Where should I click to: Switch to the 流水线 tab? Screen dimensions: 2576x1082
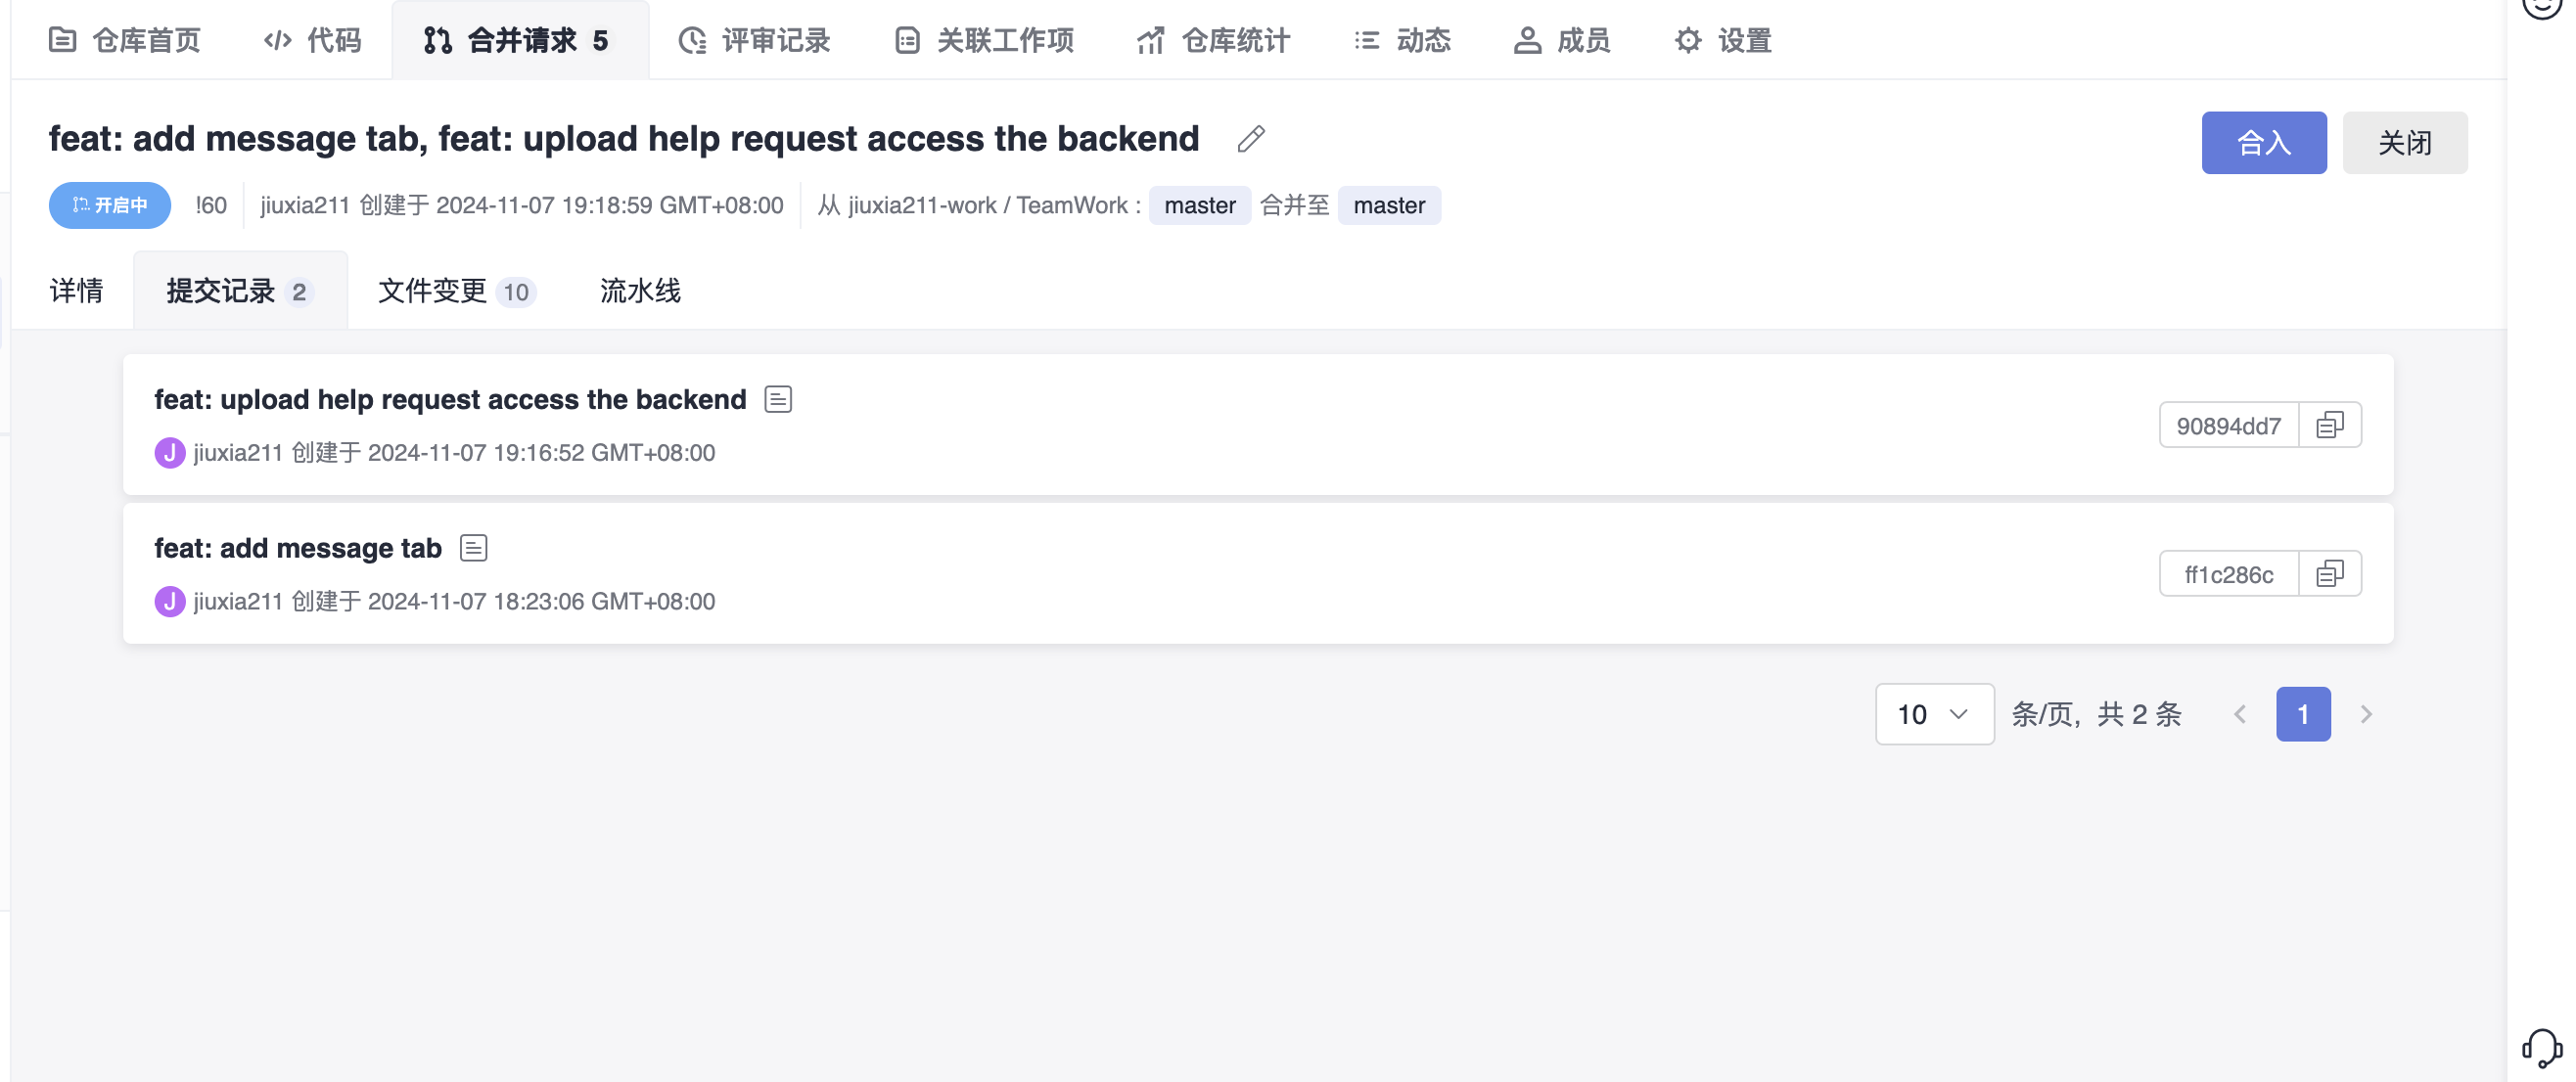click(x=640, y=291)
